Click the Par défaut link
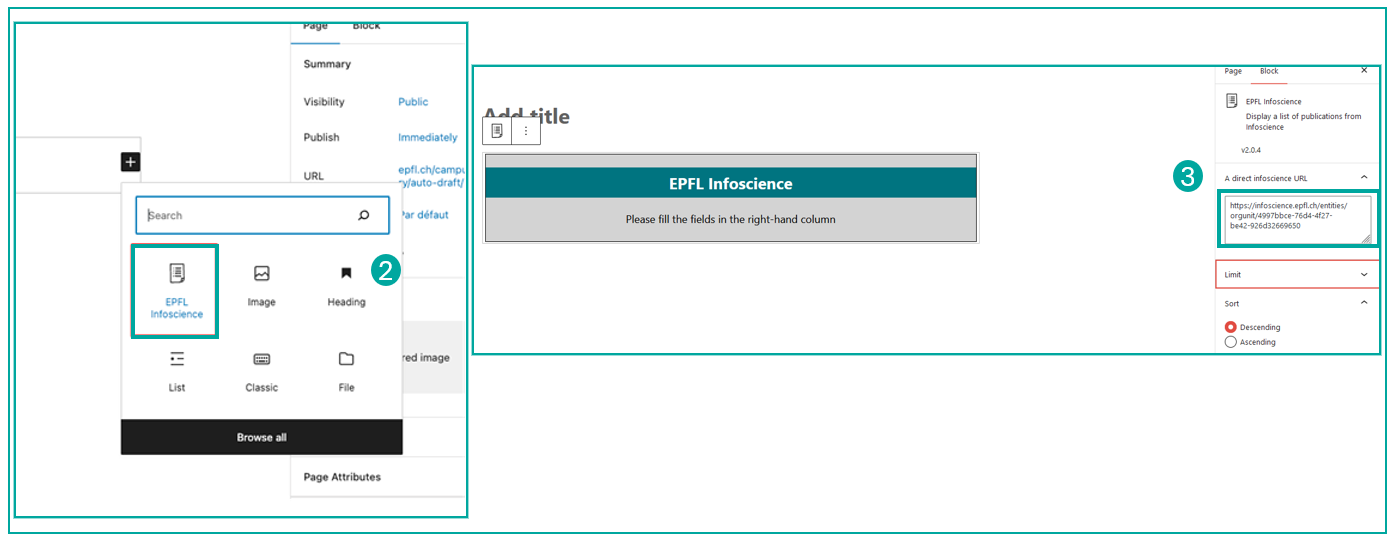Screen dimensions: 1390x540 (x=424, y=215)
